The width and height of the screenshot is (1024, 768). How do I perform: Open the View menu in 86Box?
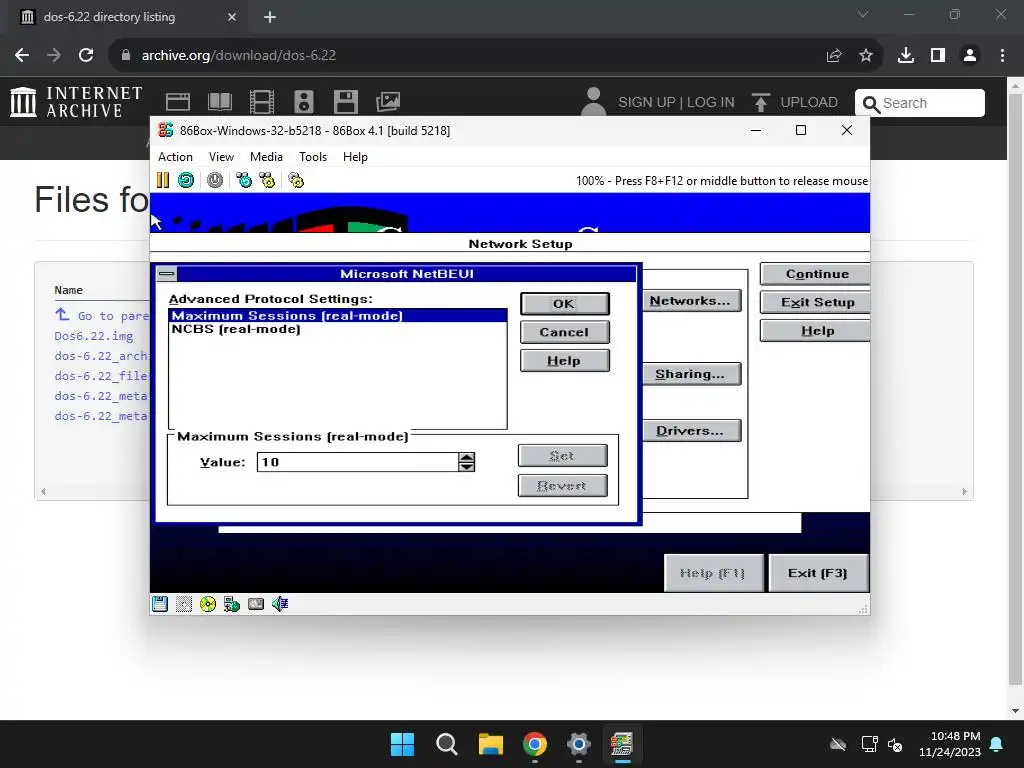tap(221, 157)
